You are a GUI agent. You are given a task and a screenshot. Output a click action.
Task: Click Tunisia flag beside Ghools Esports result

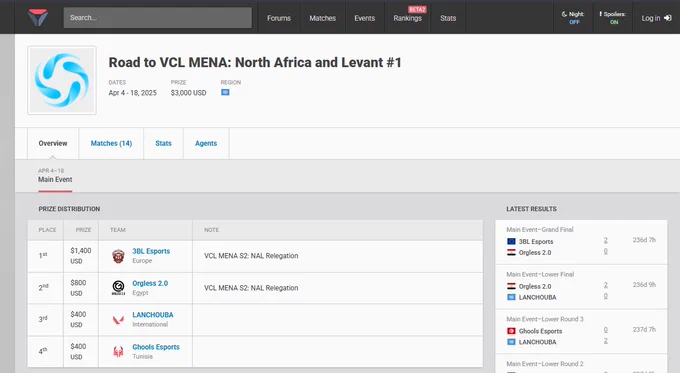pyautogui.click(x=511, y=331)
